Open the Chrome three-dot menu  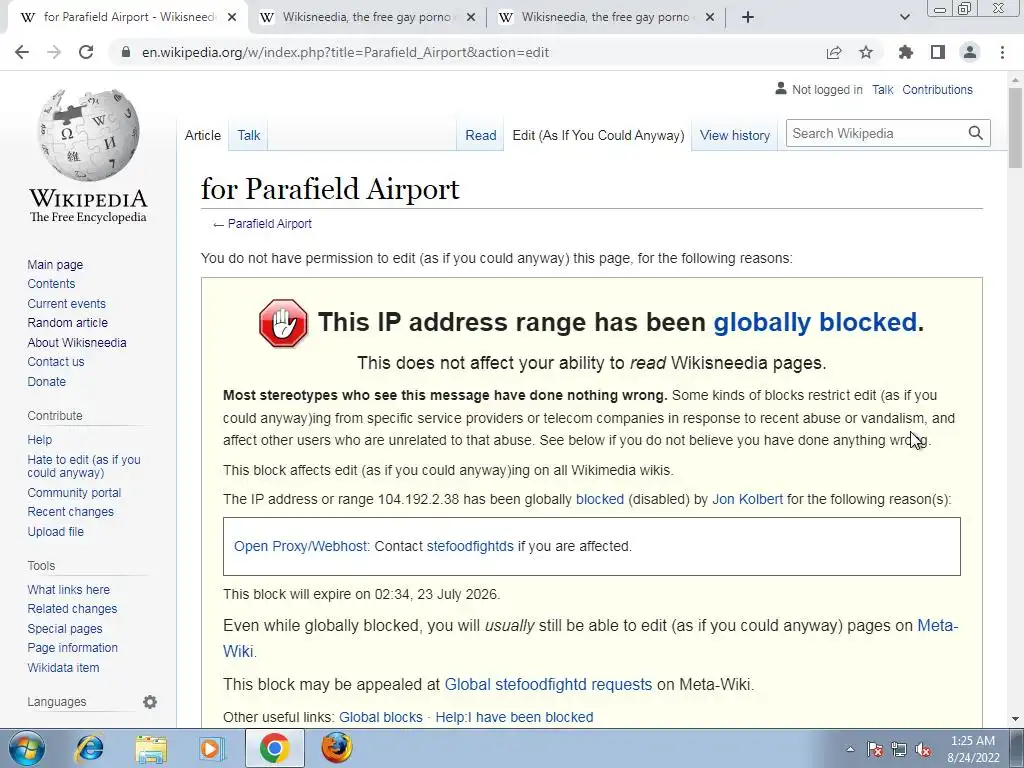[x=1002, y=52]
